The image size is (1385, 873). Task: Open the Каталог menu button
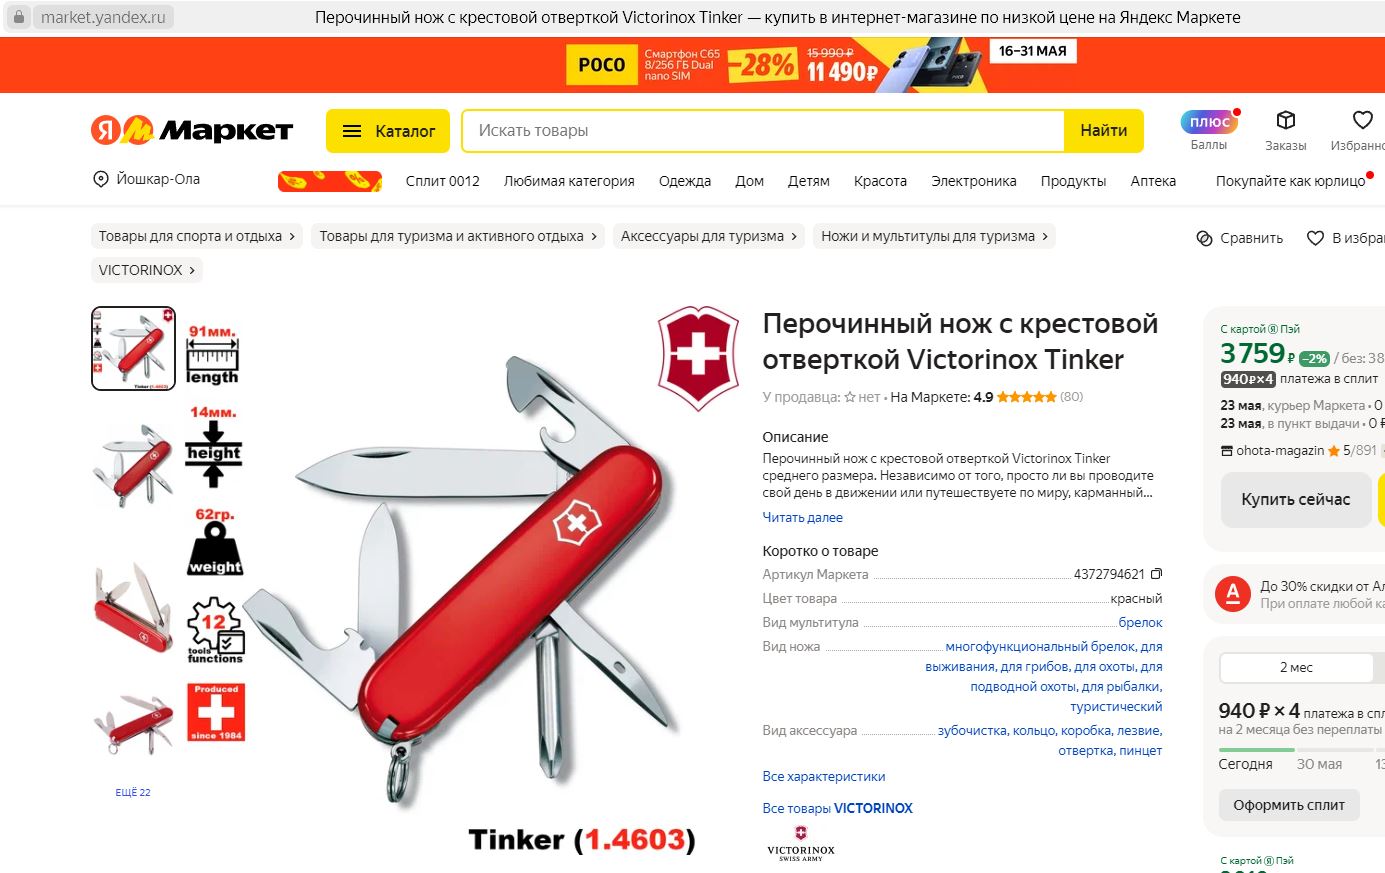pyautogui.click(x=388, y=131)
